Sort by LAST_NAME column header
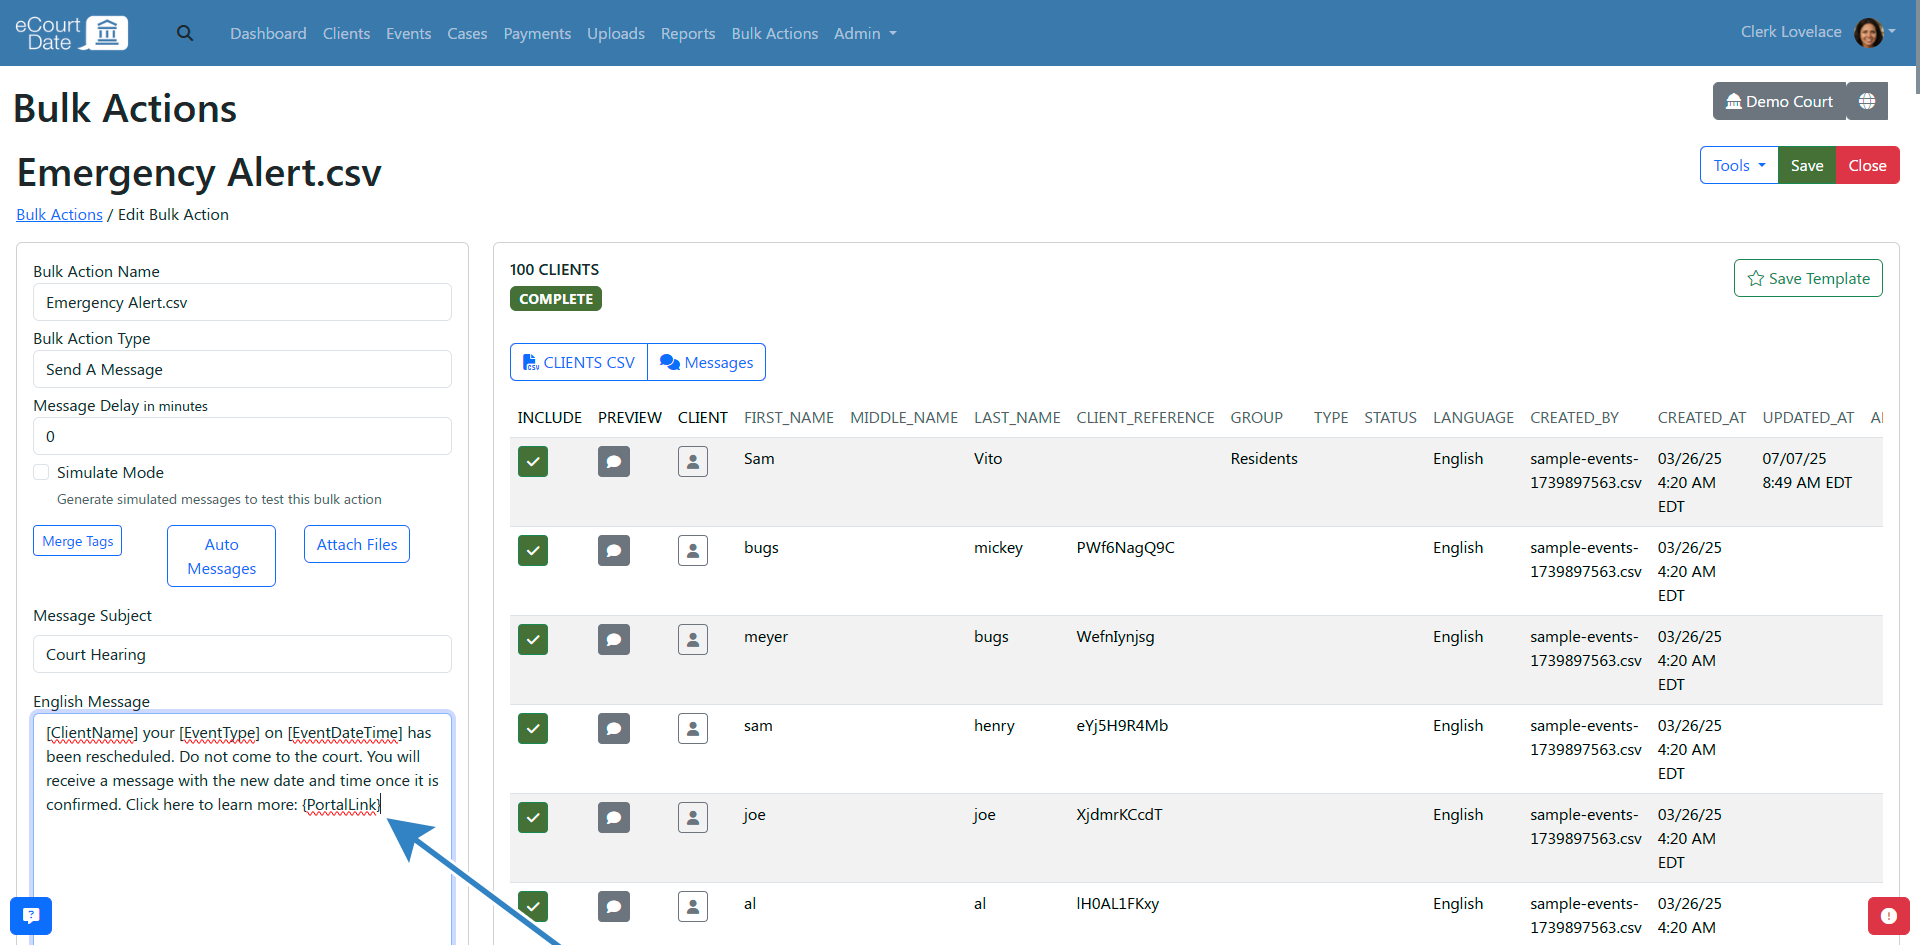This screenshot has height=945, width=1920. (1017, 417)
